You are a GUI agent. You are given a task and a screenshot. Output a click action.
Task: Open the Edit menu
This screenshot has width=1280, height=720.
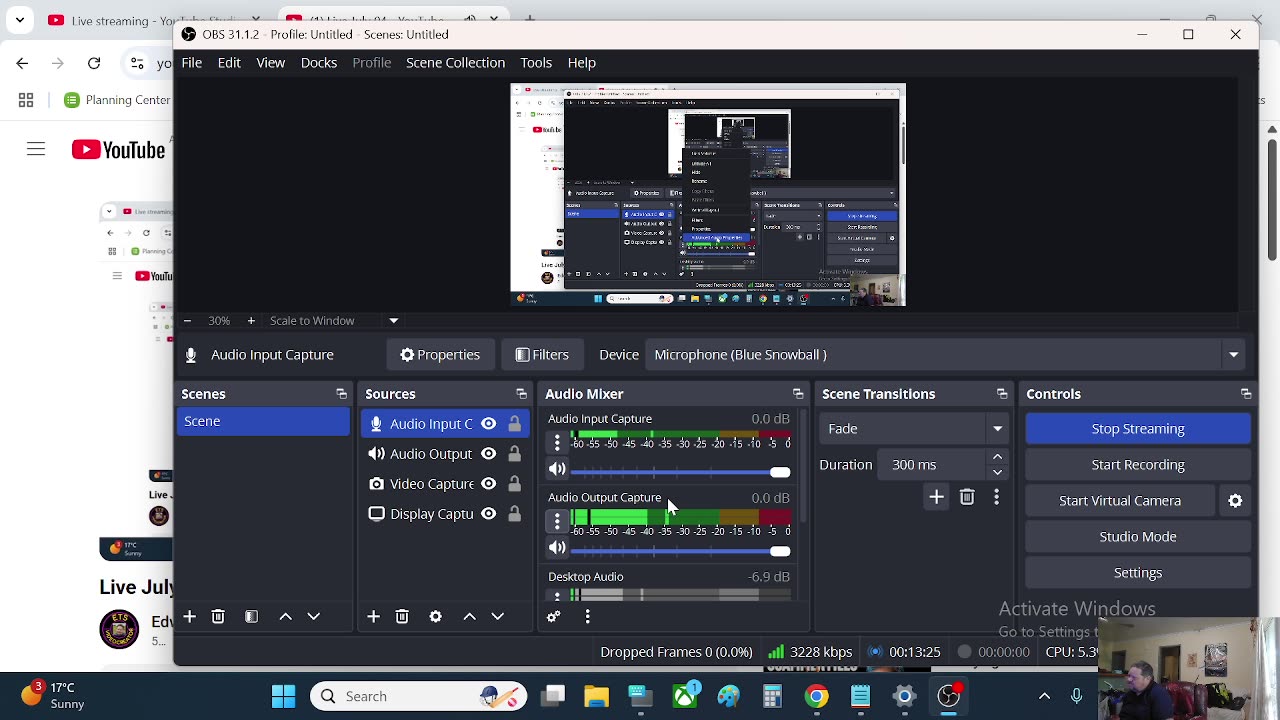click(x=229, y=63)
